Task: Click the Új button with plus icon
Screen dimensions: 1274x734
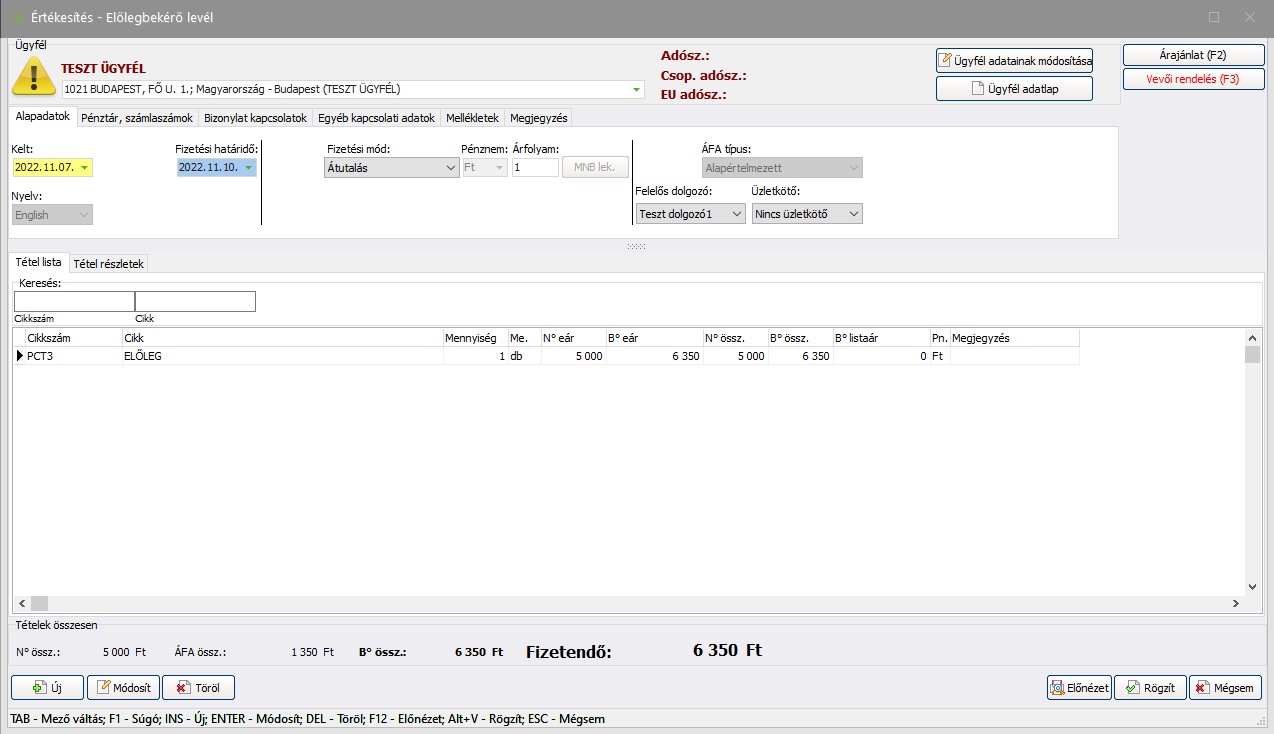Action: (x=47, y=688)
